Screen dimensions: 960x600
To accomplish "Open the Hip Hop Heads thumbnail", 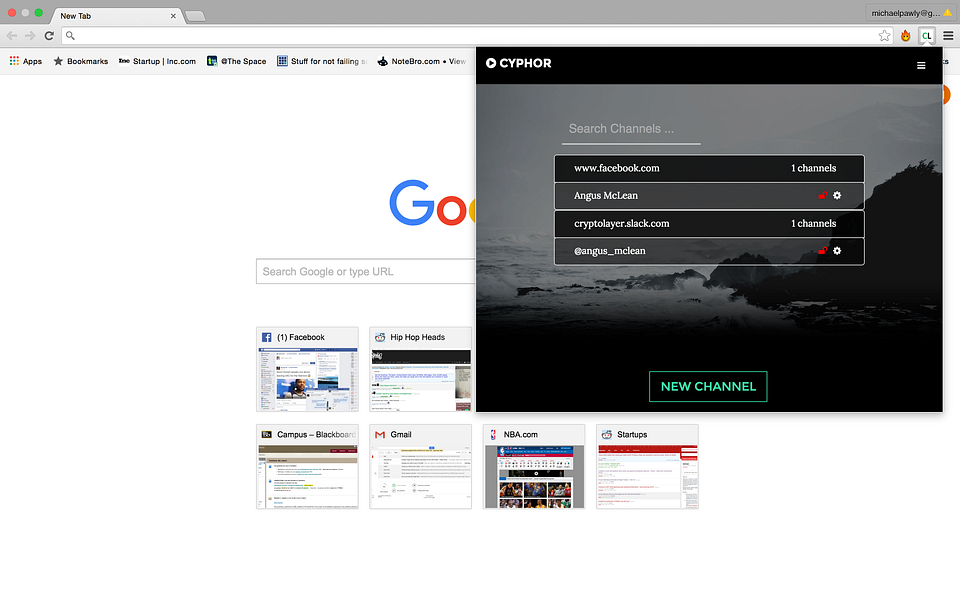I will pos(421,369).
